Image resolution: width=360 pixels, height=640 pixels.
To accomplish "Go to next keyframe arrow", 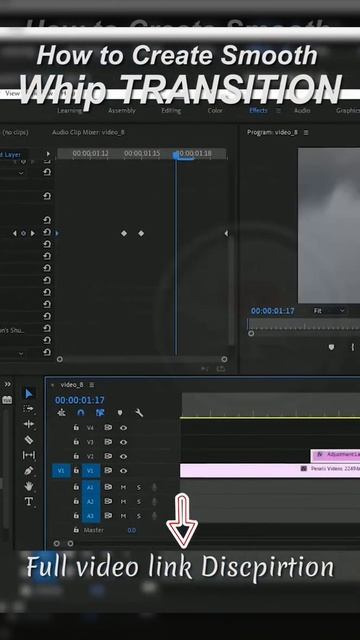I will click(33, 233).
